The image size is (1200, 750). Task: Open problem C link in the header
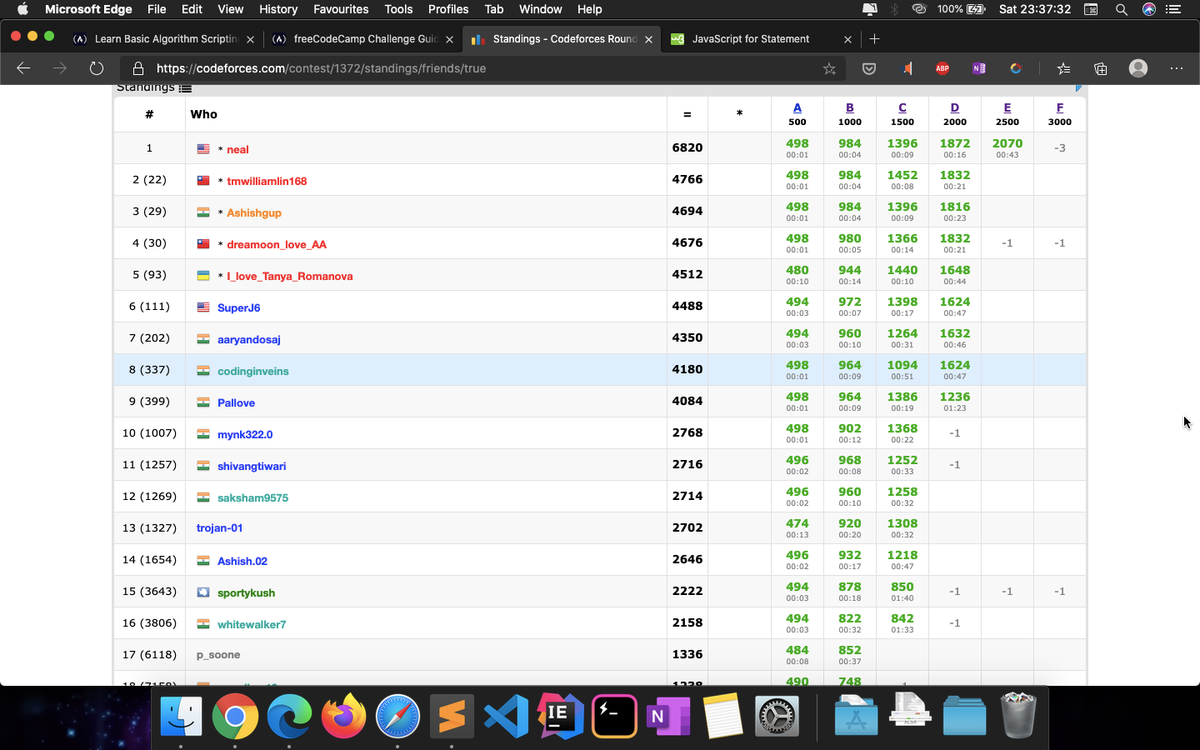click(902, 107)
